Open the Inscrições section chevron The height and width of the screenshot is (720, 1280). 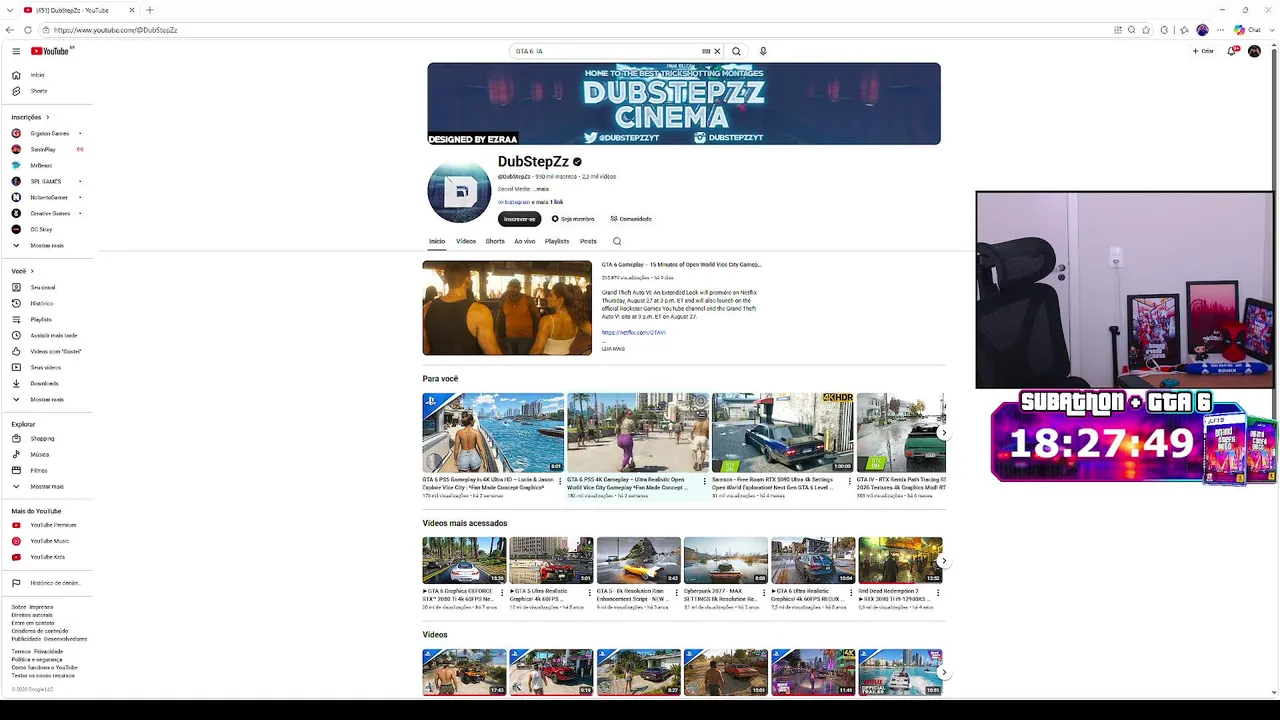point(47,117)
